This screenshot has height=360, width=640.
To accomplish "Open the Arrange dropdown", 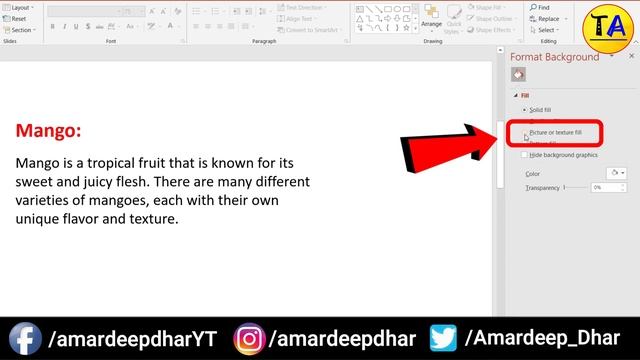I will point(431,19).
